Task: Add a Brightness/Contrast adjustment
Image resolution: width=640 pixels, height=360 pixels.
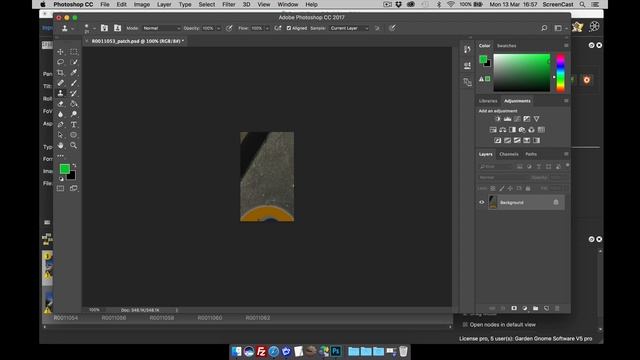Action: point(498,119)
